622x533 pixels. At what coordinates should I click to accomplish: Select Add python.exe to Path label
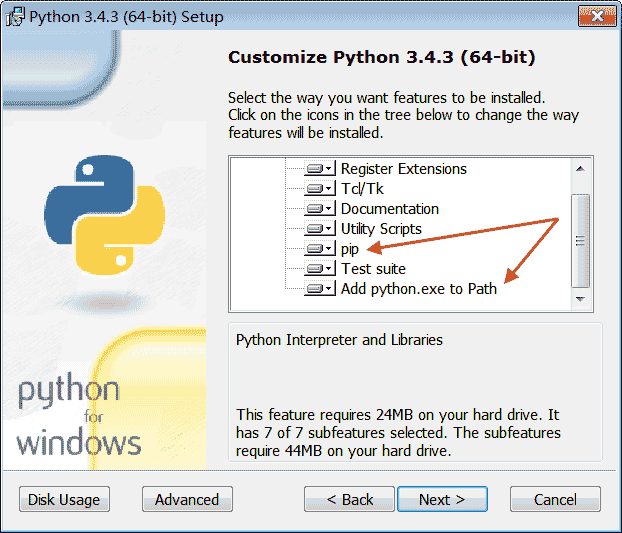[419, 289]
